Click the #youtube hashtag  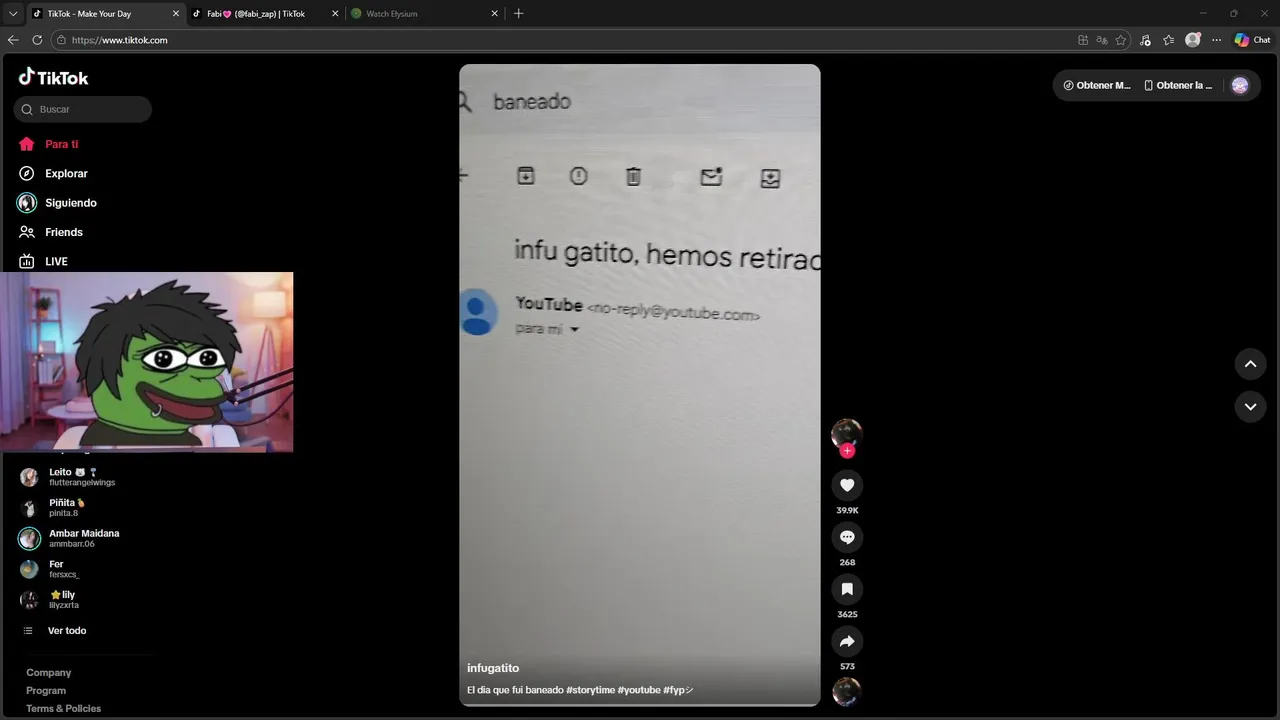(639, 690)
